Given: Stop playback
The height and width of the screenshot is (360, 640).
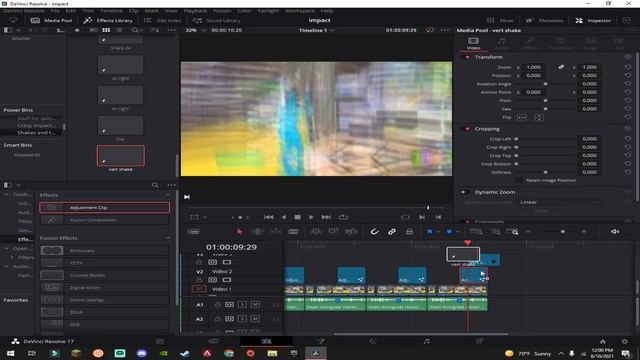Looking at the screenshot, I should pos(298,217).
